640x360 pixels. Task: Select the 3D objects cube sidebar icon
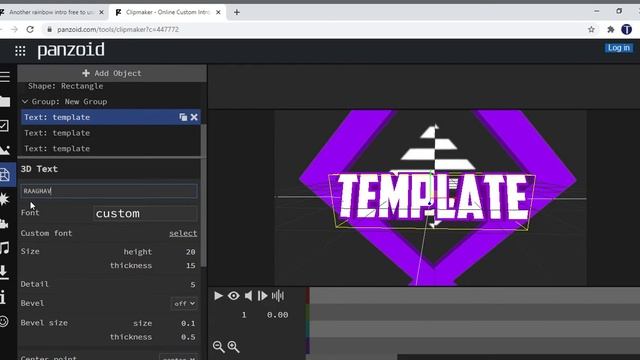click(5, 175)
